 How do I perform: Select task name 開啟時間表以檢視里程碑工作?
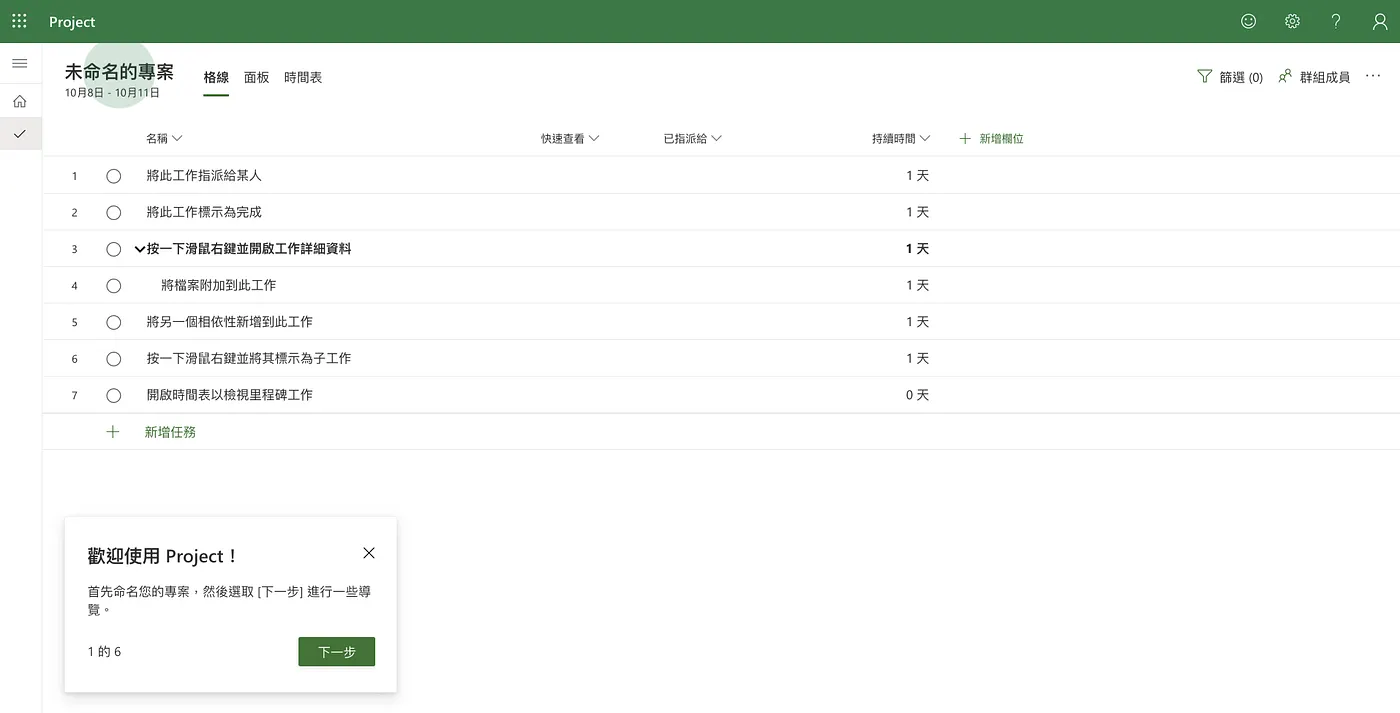coord(230,395)
